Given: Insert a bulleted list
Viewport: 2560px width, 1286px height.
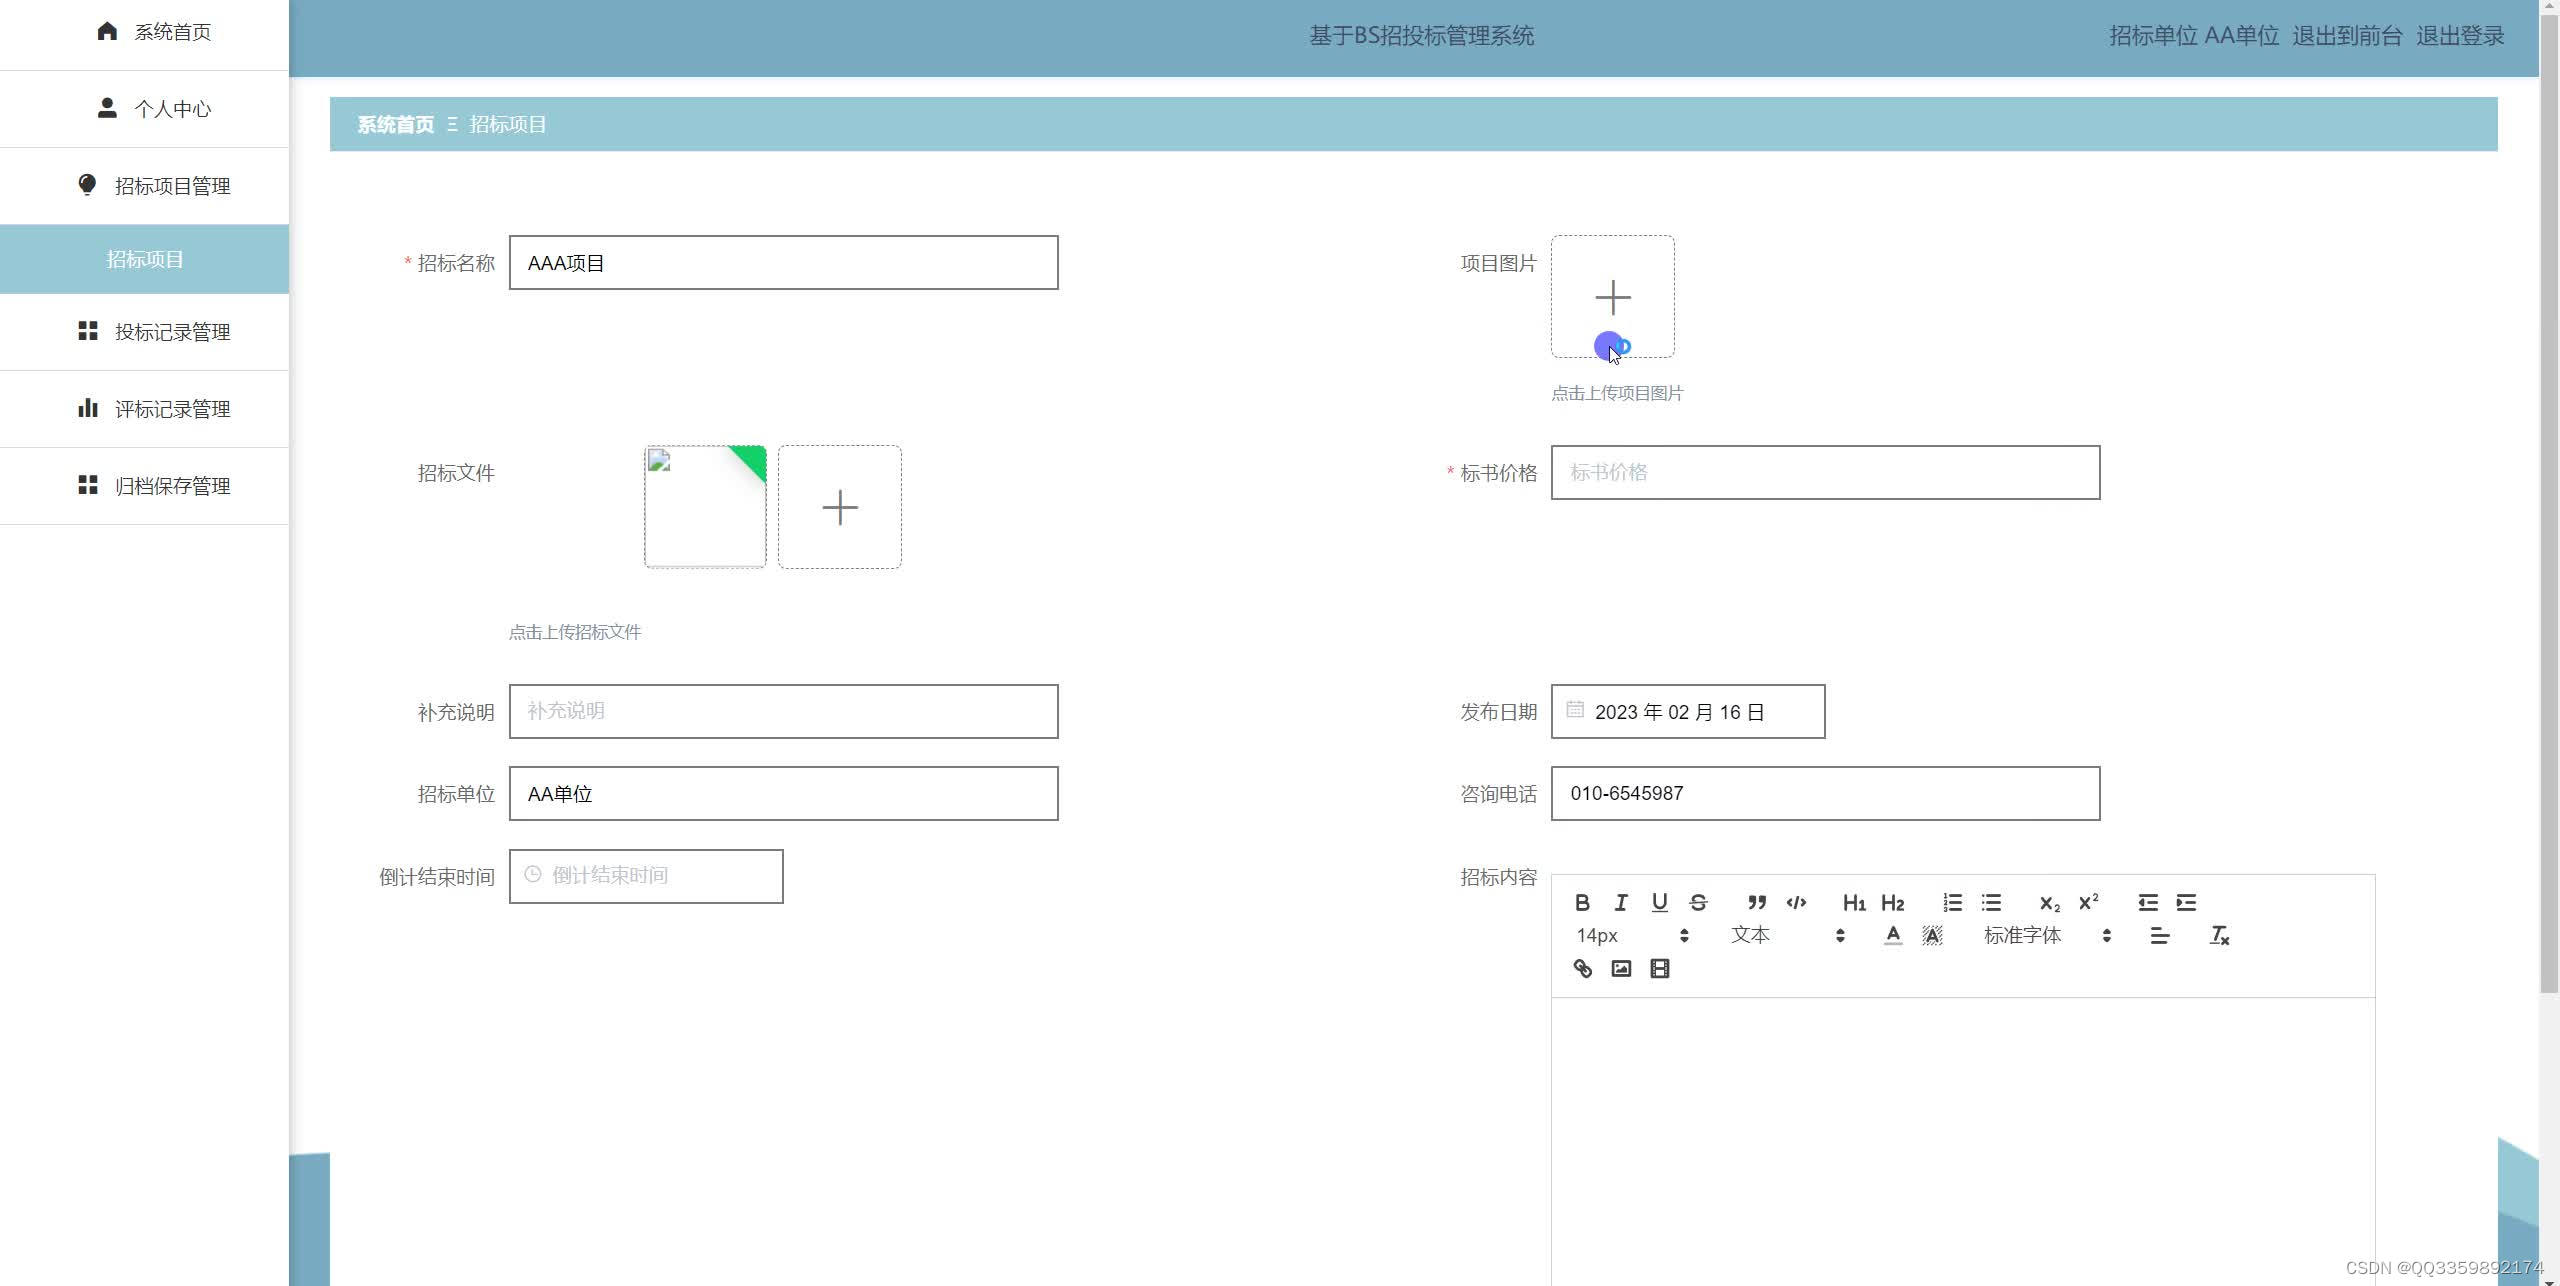Looking at the screenshot, I should (x=1991, y=903).
